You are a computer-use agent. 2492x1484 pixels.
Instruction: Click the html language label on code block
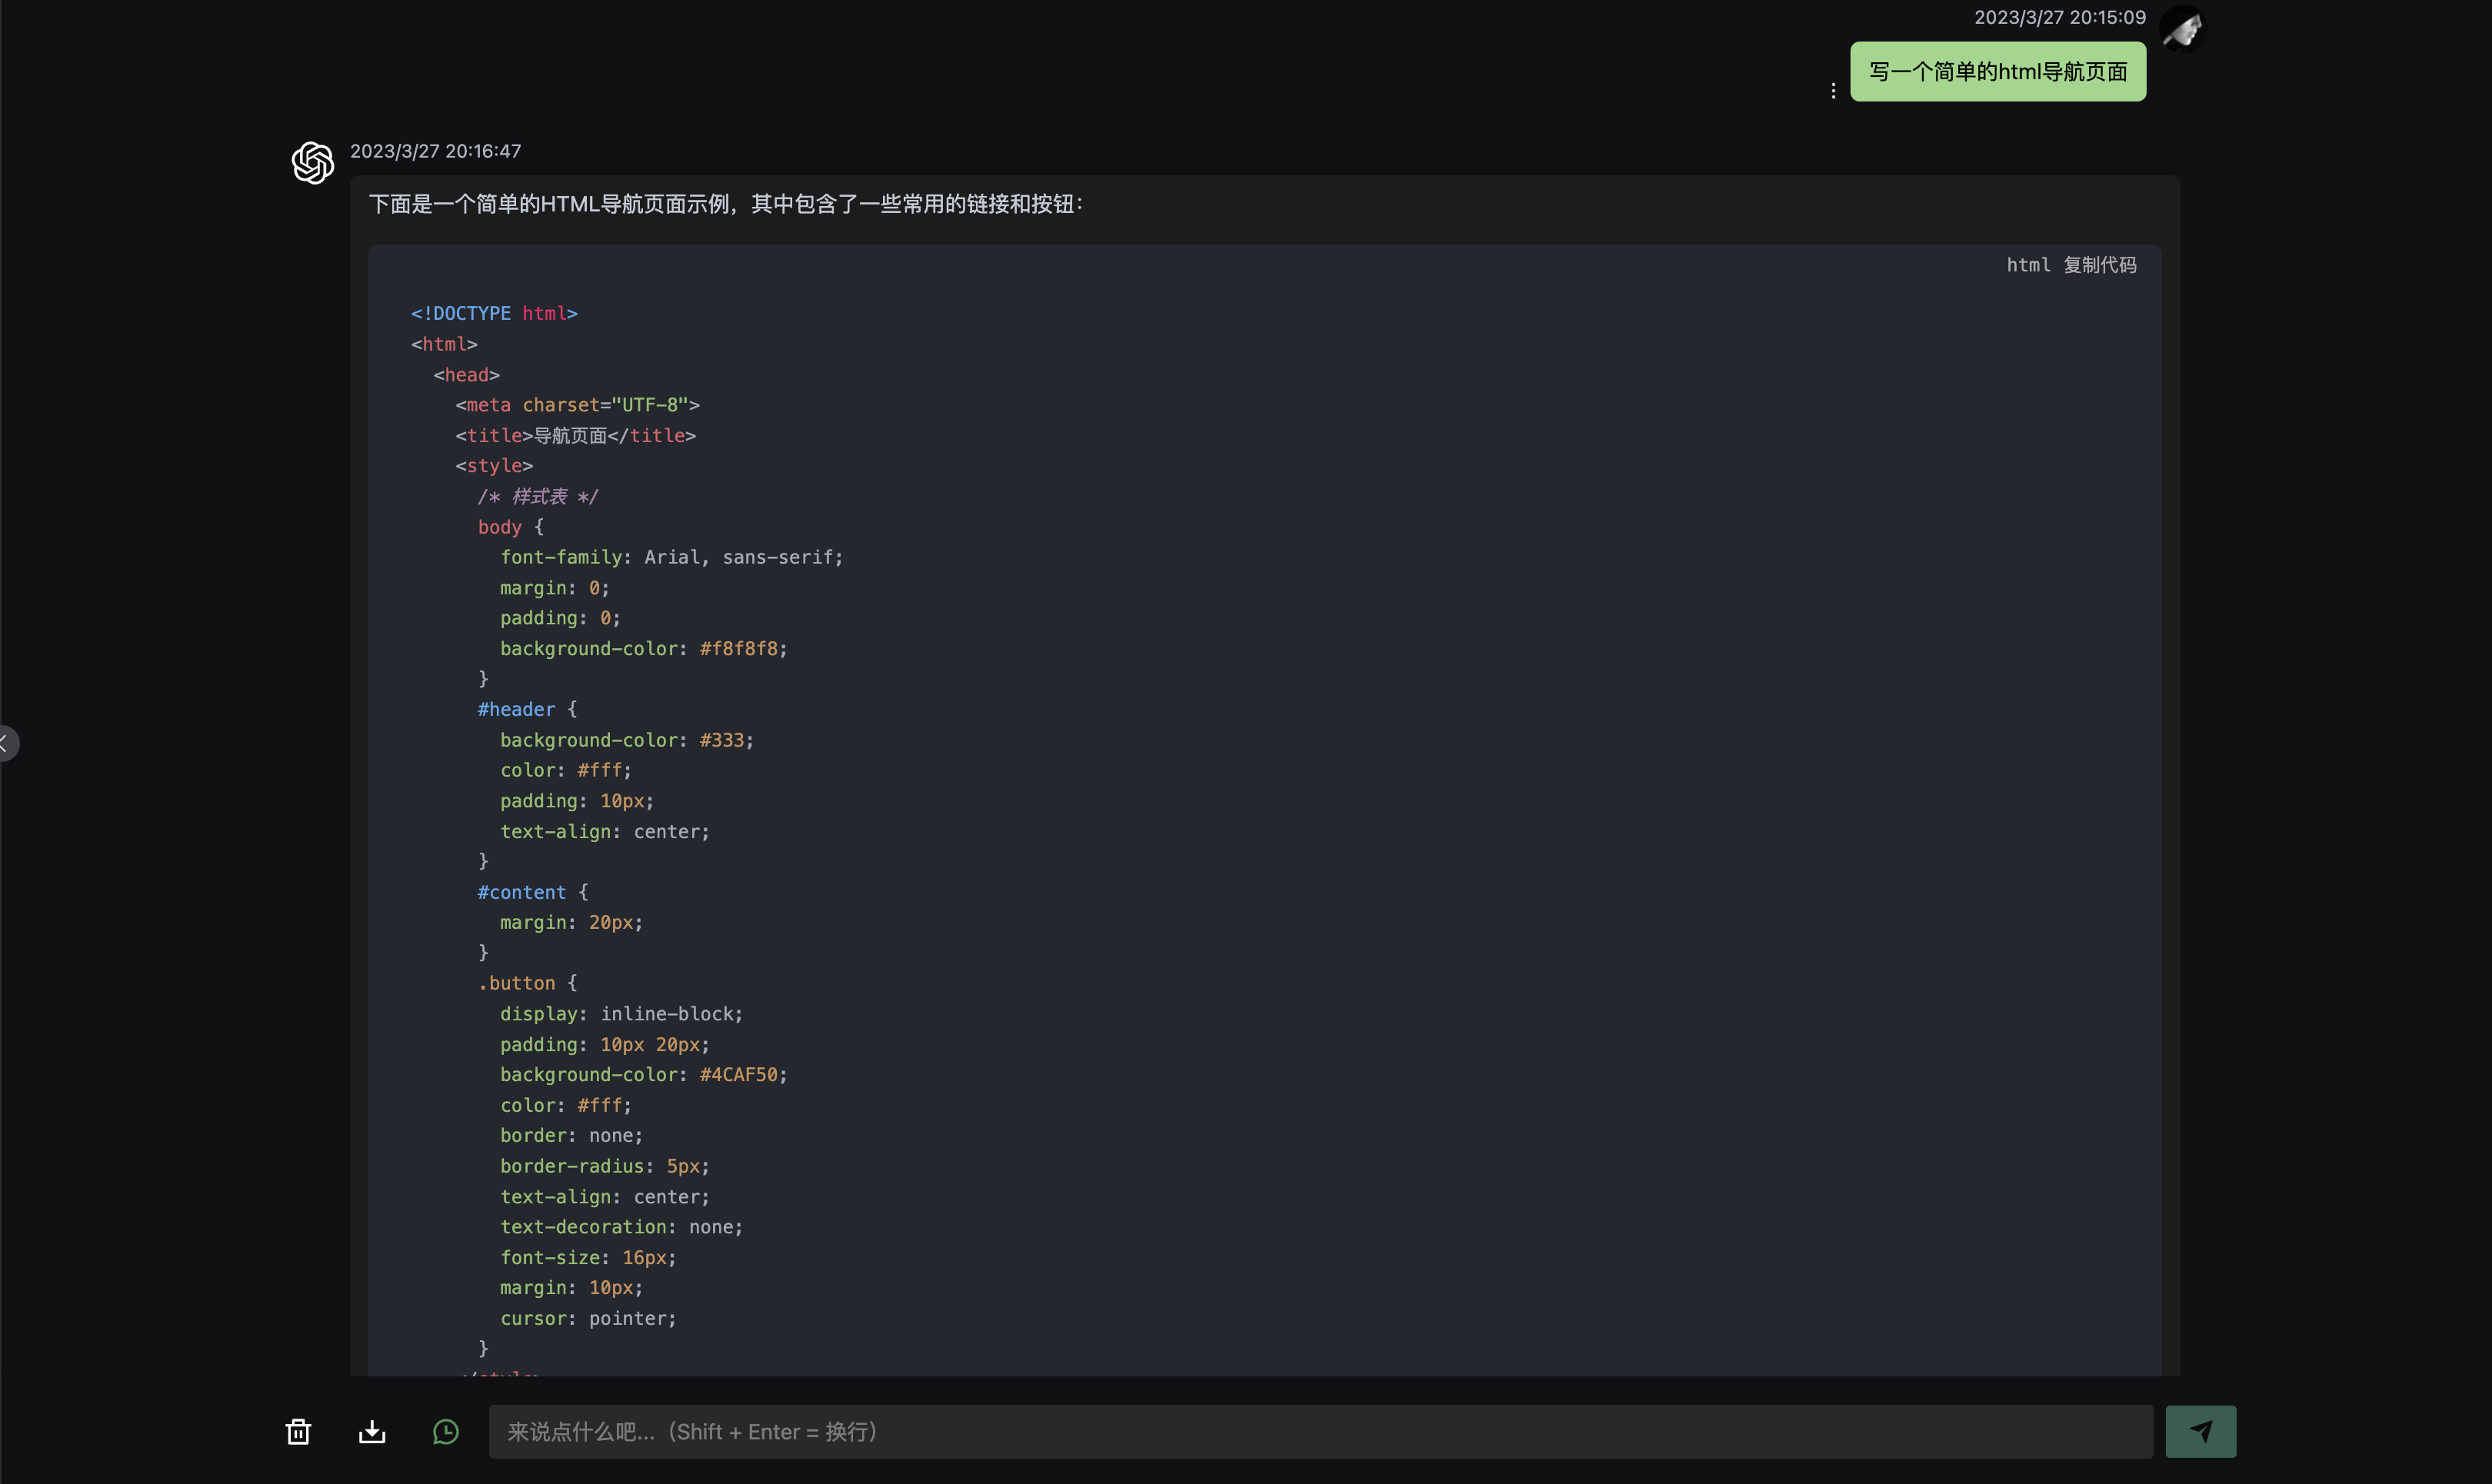(x=2028, y=265)
